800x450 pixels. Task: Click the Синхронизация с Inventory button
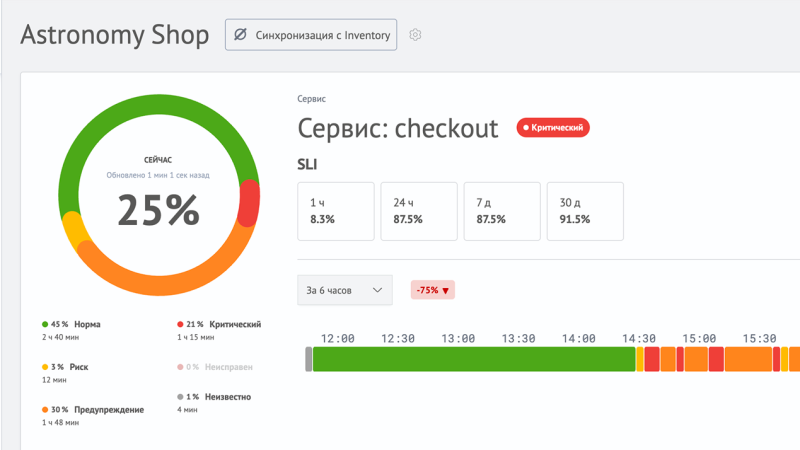click(311, 35)
